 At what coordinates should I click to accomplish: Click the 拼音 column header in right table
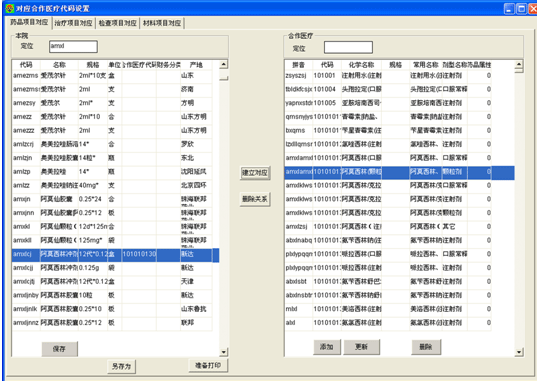(x=298, y=64)
